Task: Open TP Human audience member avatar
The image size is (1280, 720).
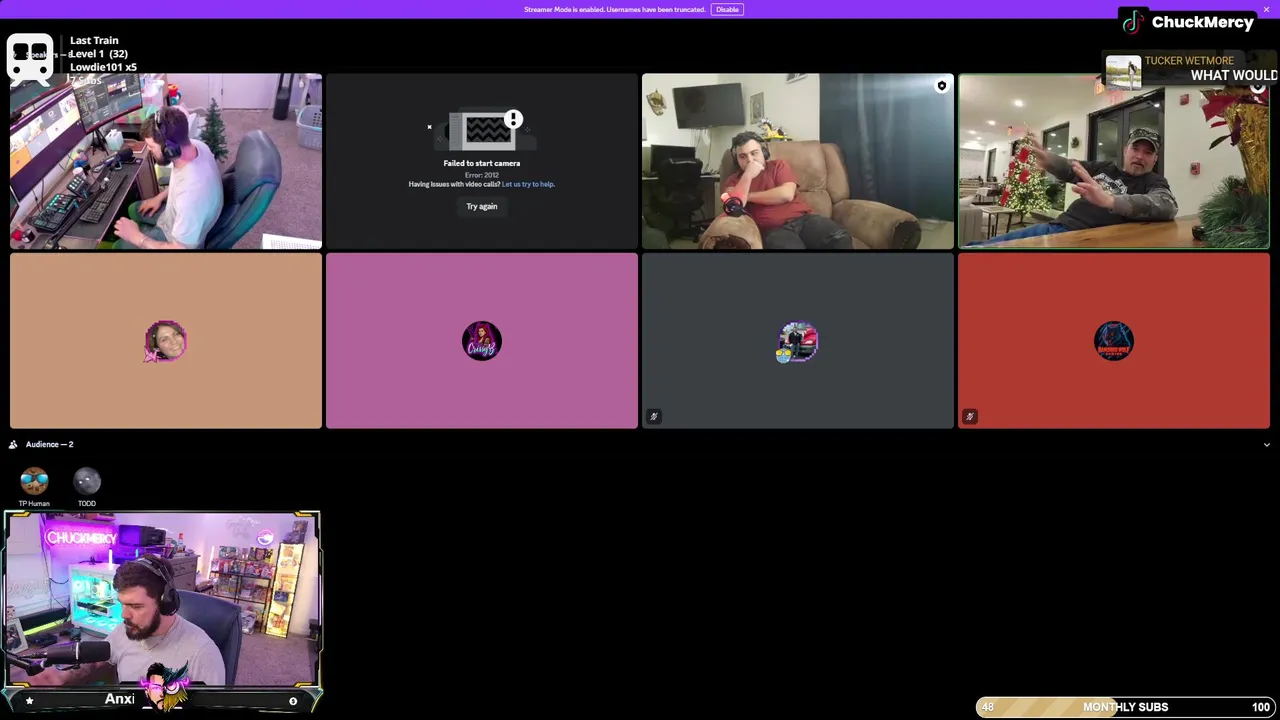Action: tap(34, 481)
